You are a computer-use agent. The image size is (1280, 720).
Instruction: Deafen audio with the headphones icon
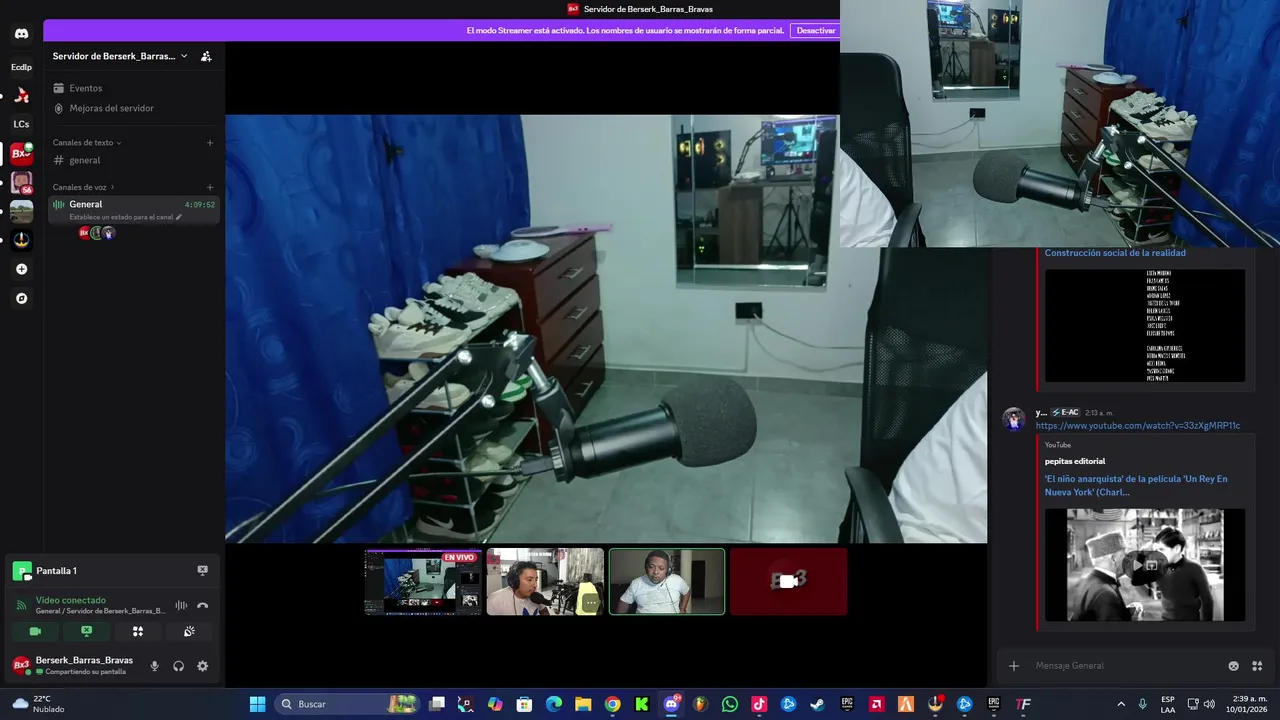pos(178,666)
